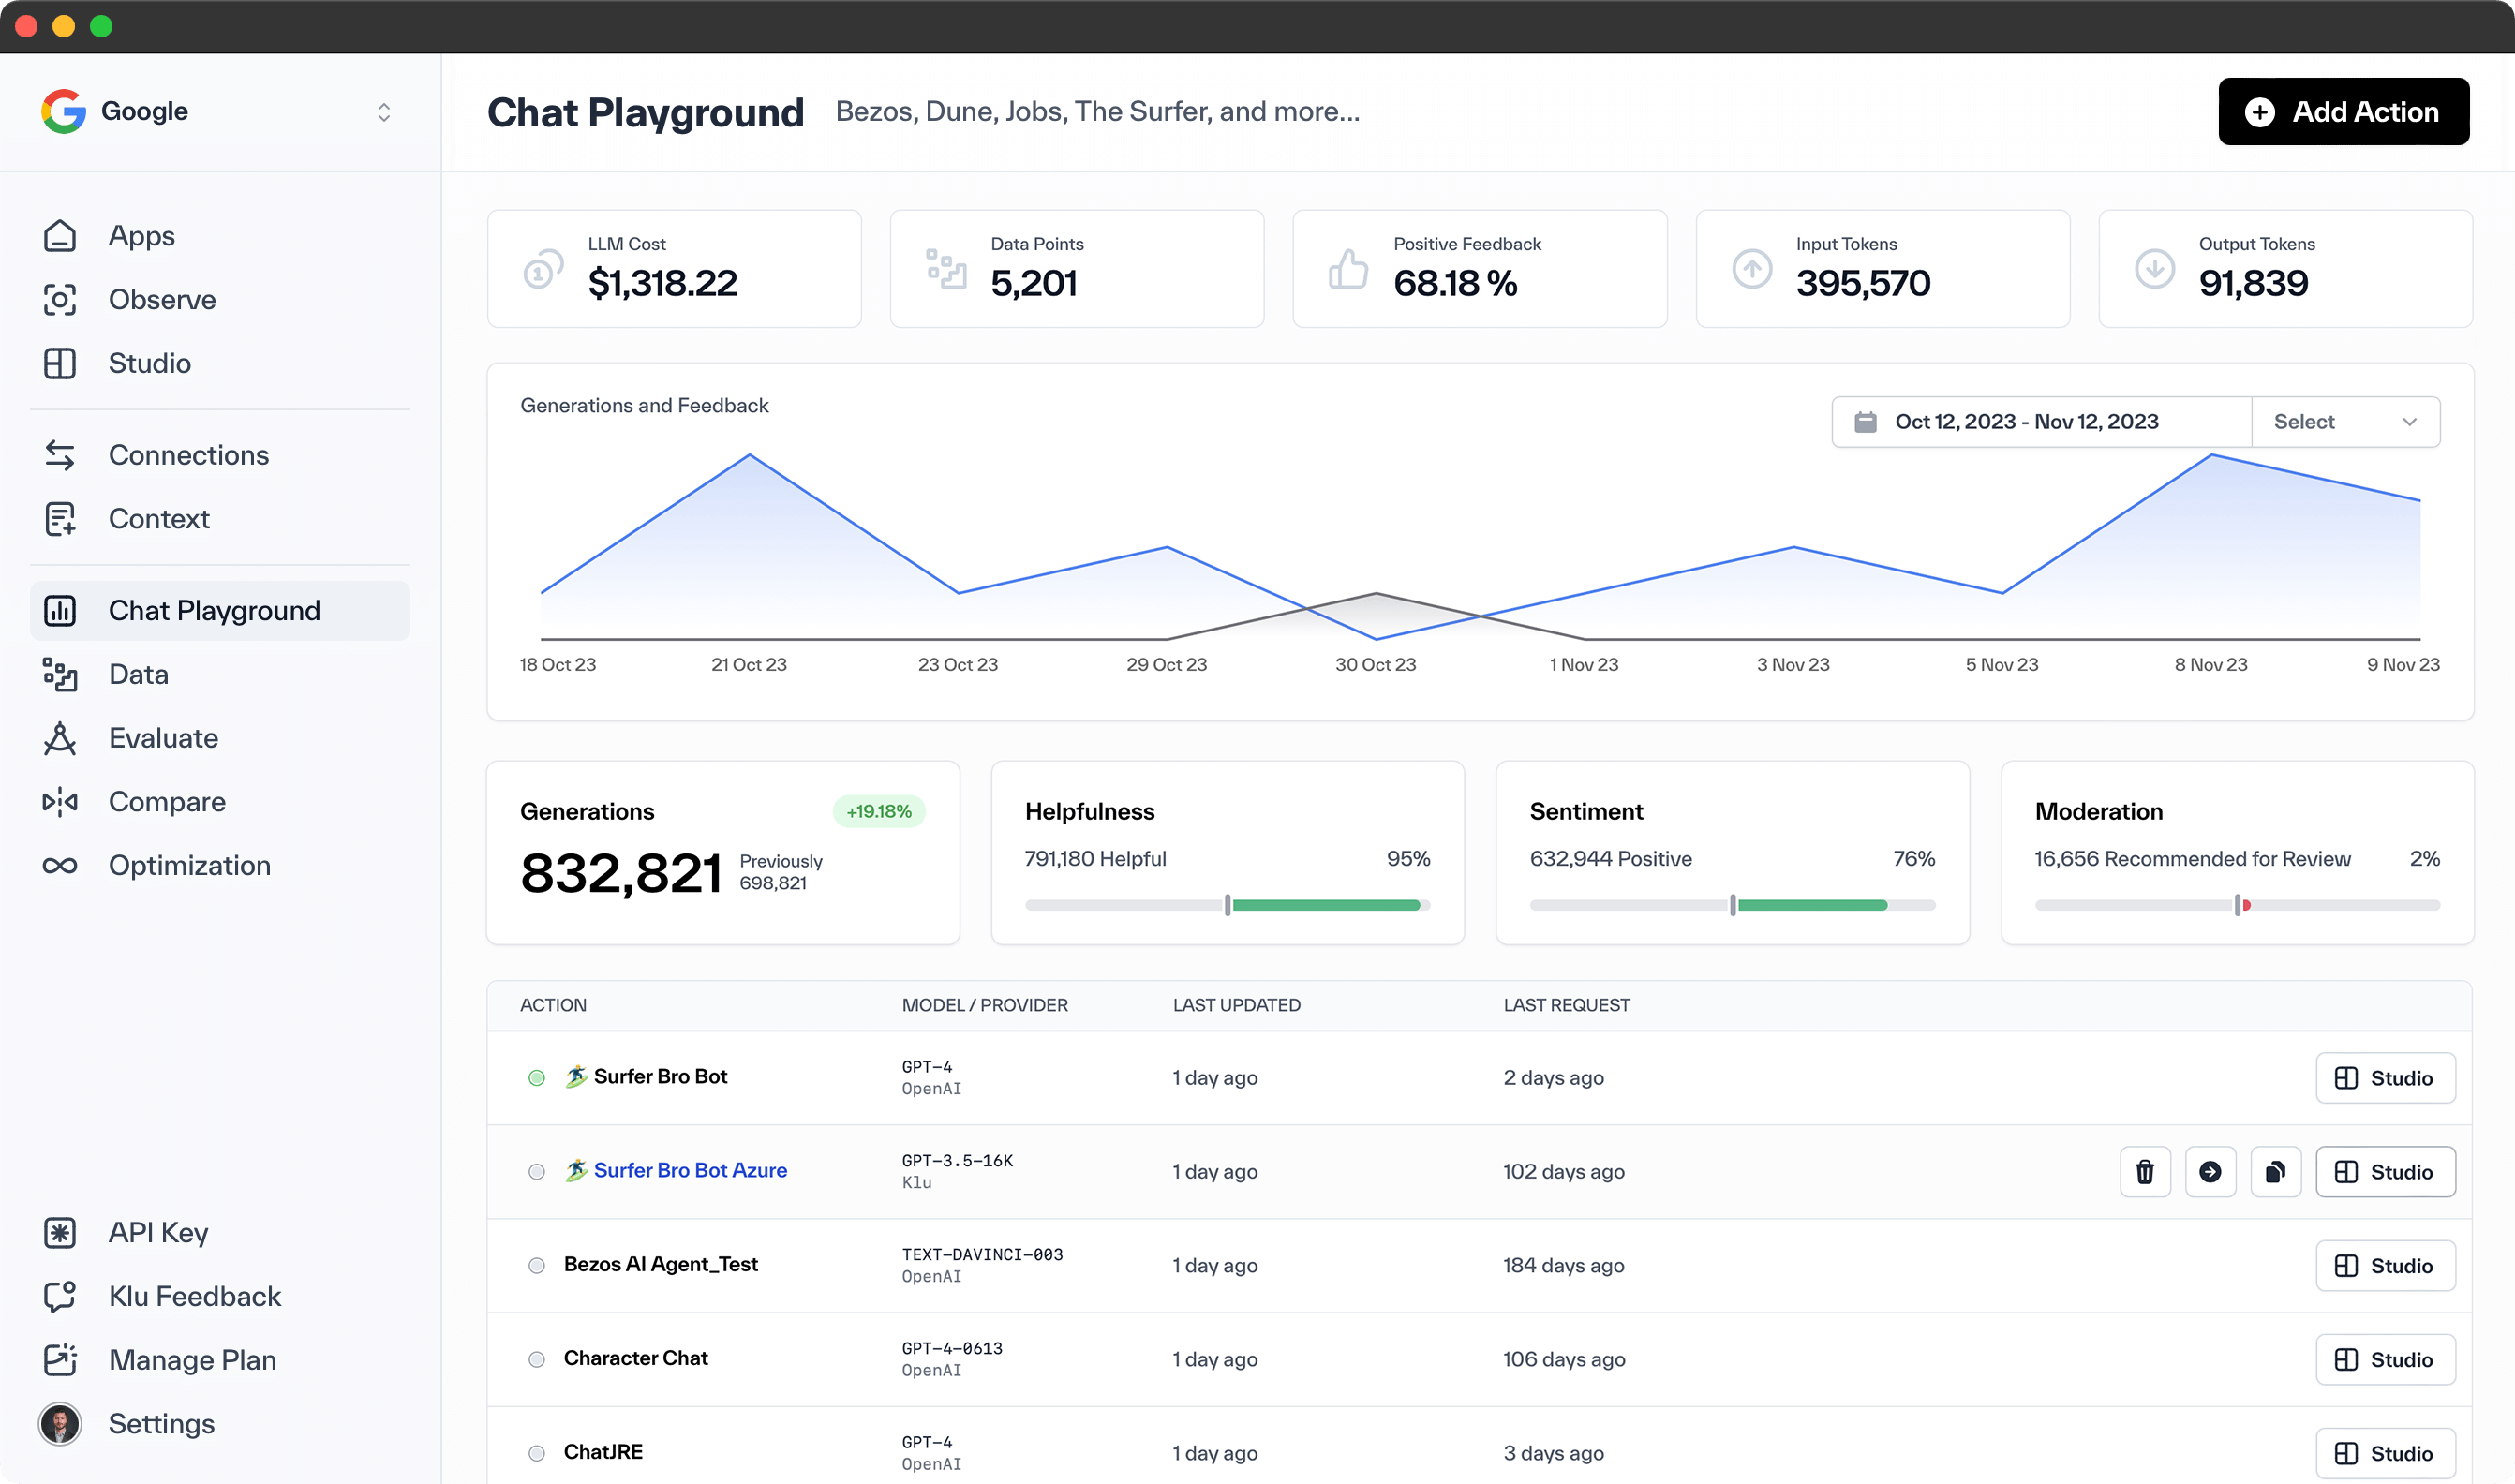Viewport: 2515px width, 1484px height.
Task: Expand the Google workspace switcher
Action: [x=383, y=111]
